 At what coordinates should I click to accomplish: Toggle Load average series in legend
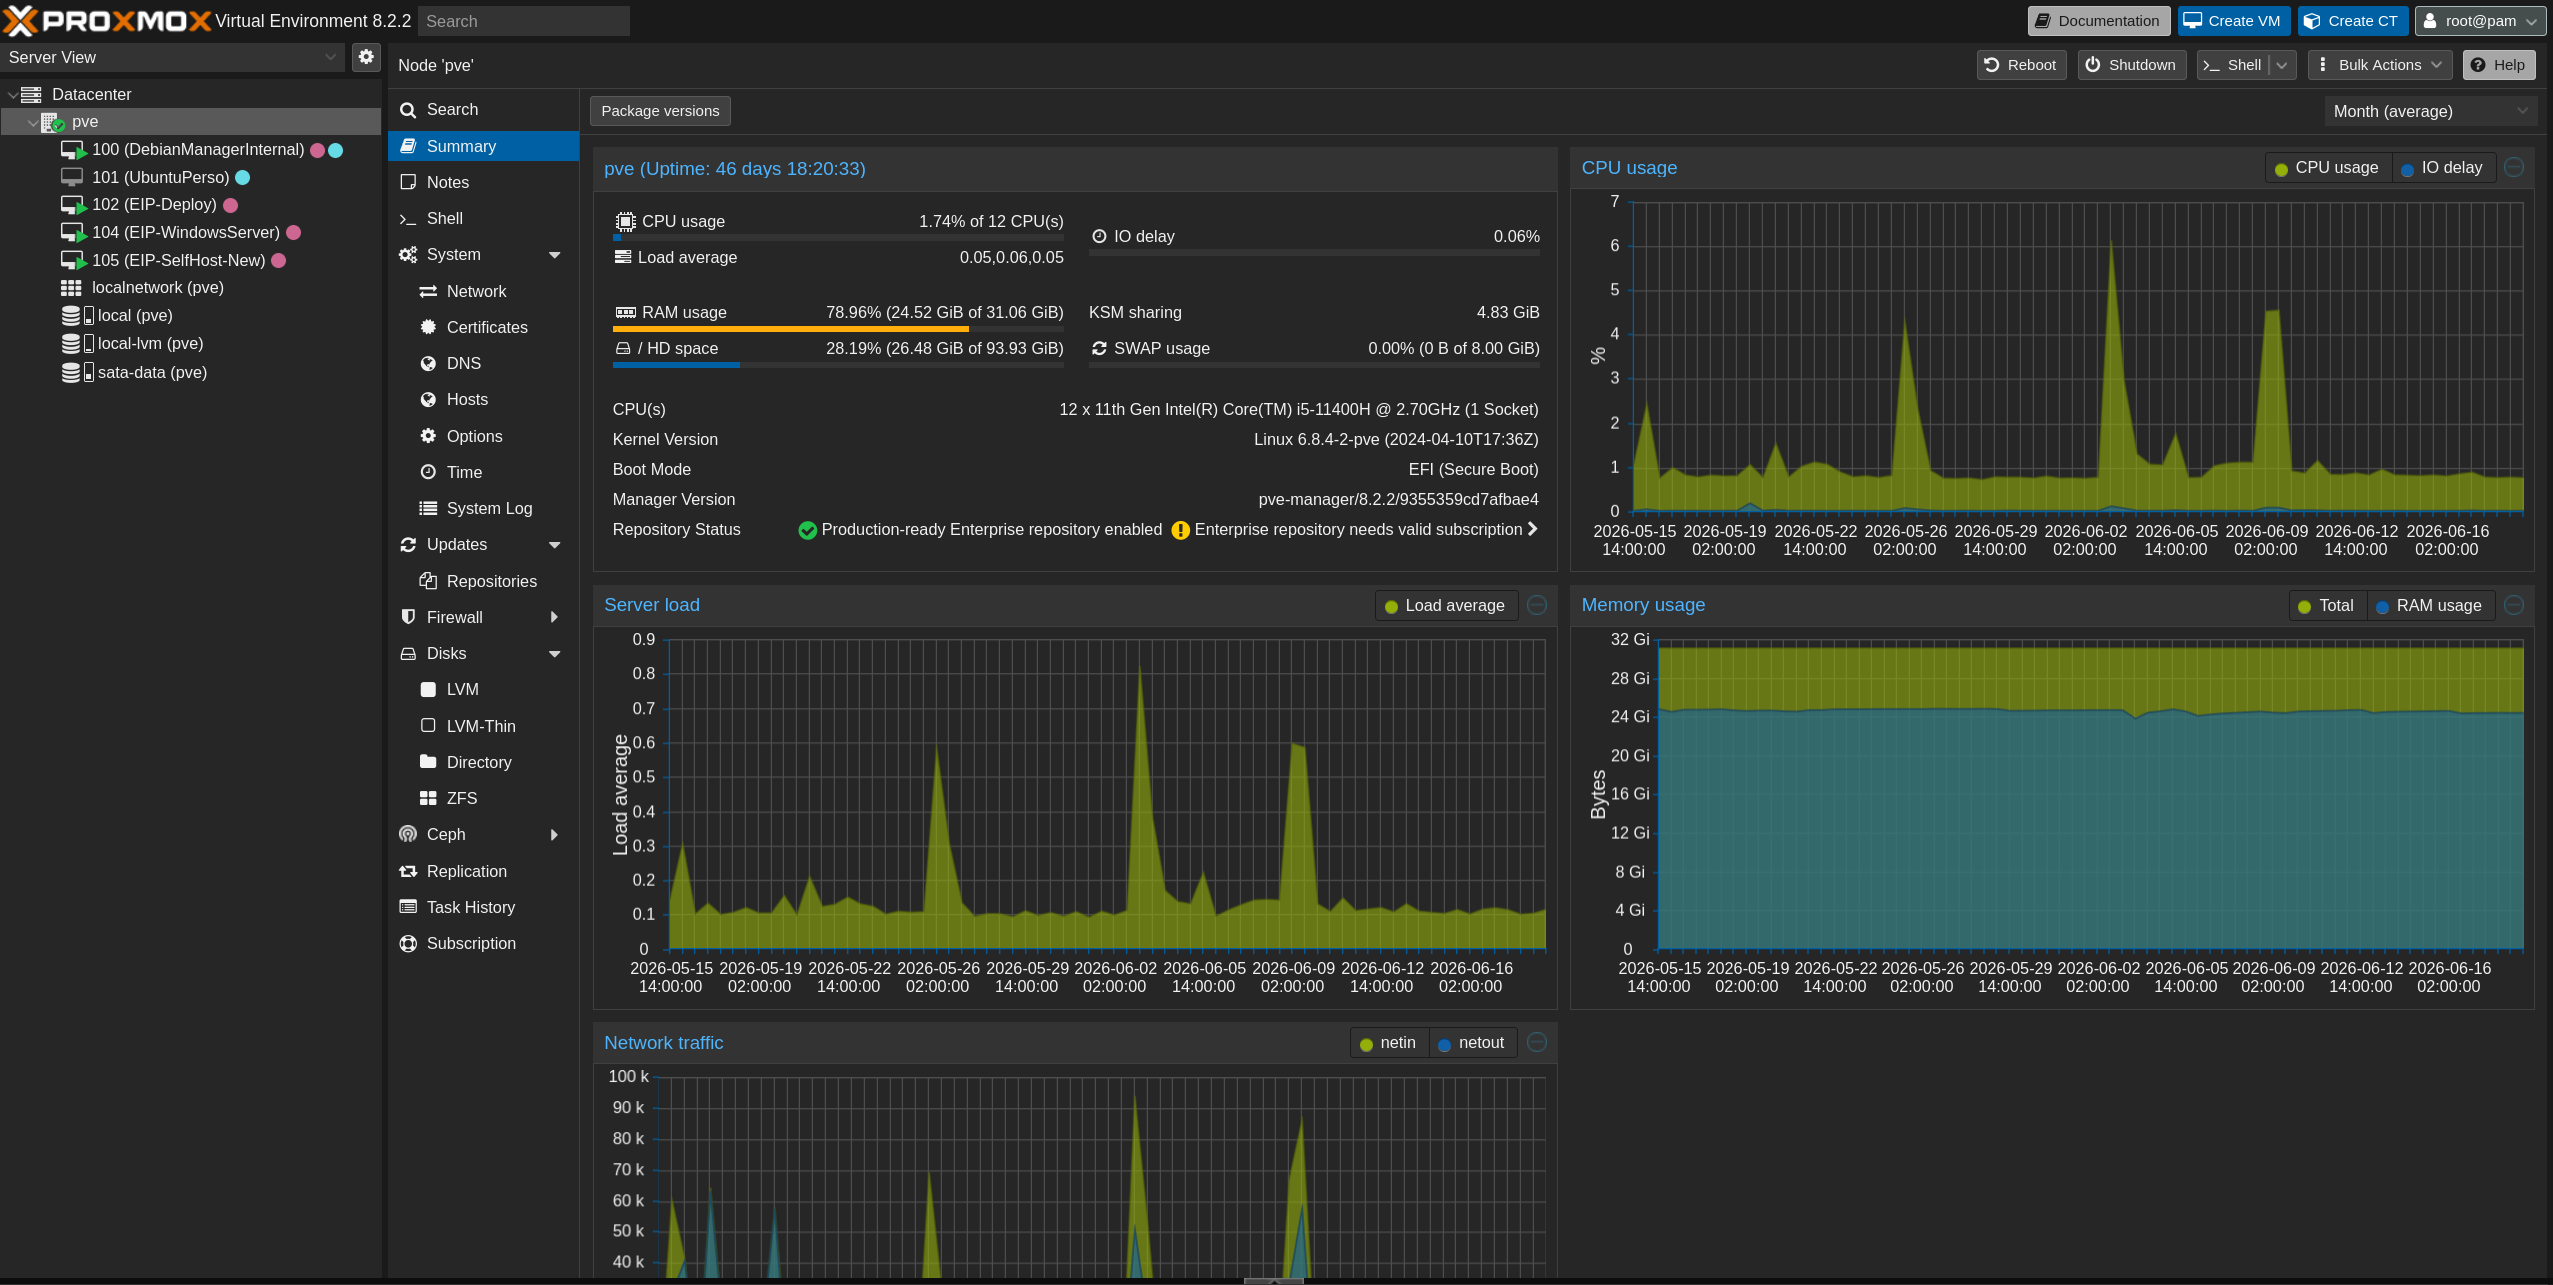tap(1446, 605)
